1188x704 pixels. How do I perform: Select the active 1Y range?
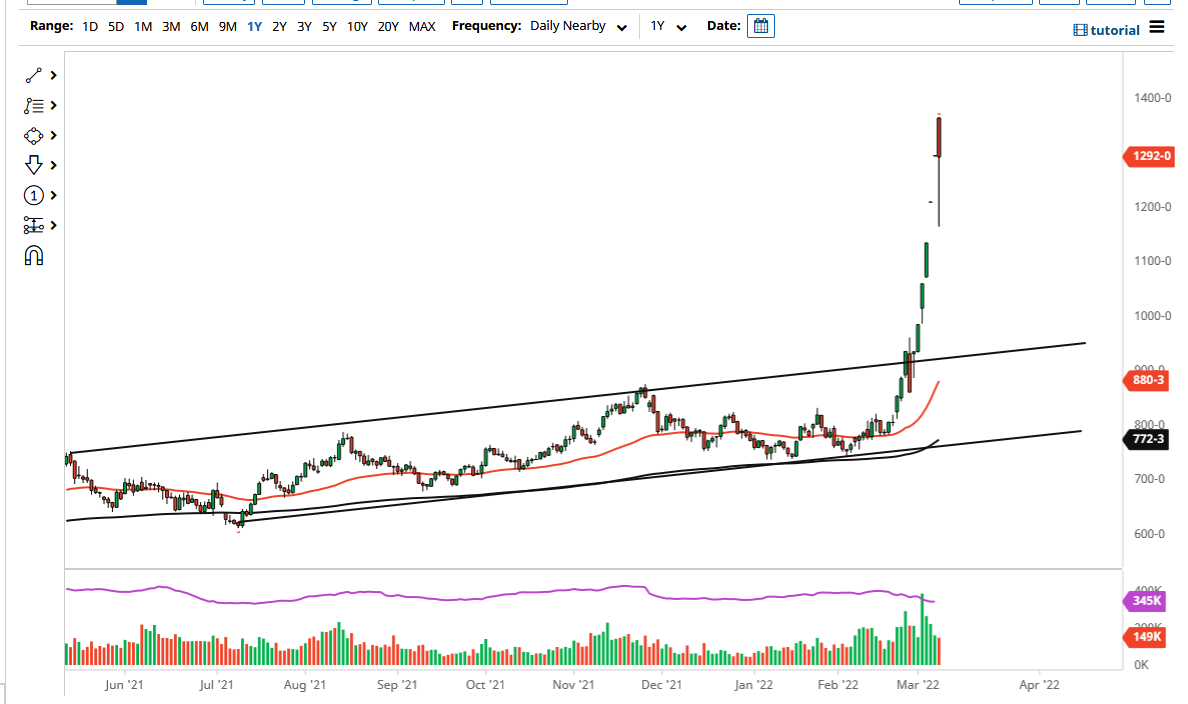255,27
